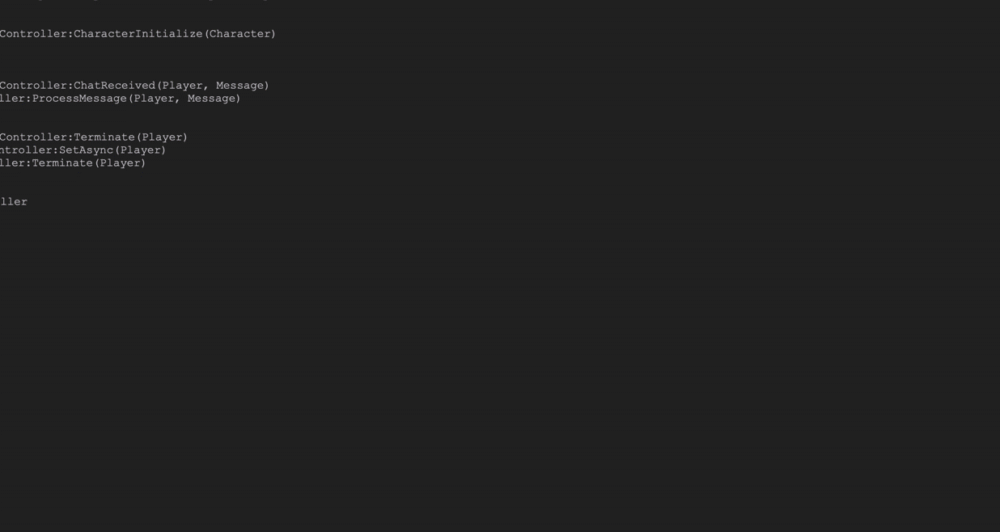This screenshot has width=1000, height=532.
Task: Click Controller before ChatReceived
Action: point(34,85)
